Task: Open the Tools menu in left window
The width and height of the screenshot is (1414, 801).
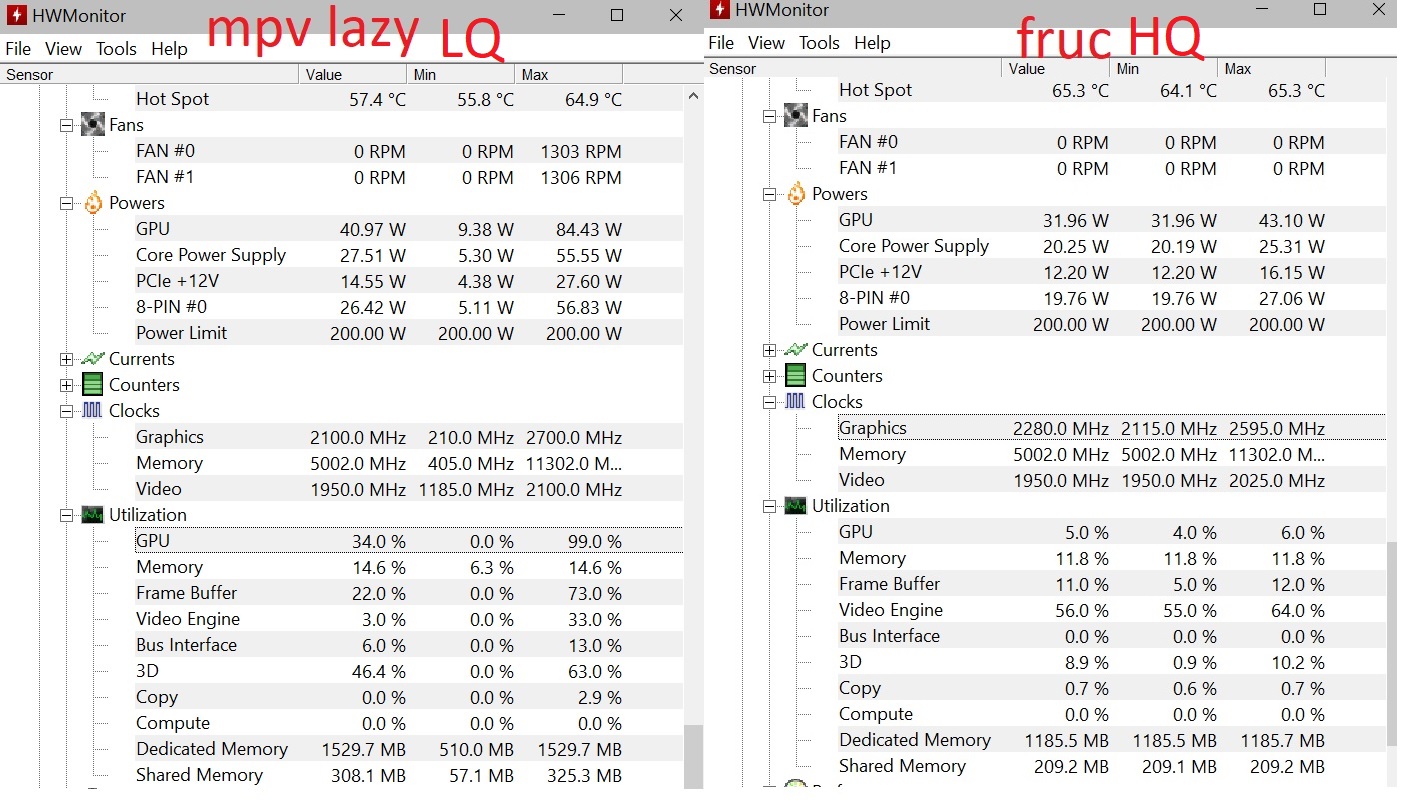Action: [116, 49]
